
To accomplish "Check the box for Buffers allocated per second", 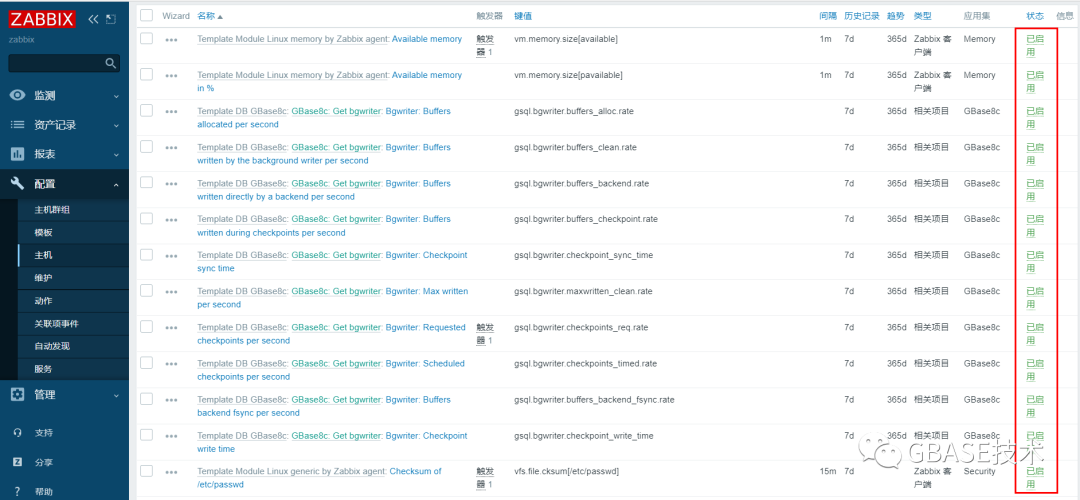I will 146,110.
